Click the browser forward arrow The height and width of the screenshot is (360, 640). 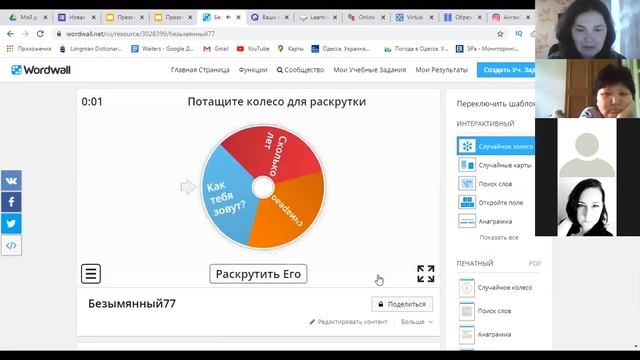click(x=25, y=34)
